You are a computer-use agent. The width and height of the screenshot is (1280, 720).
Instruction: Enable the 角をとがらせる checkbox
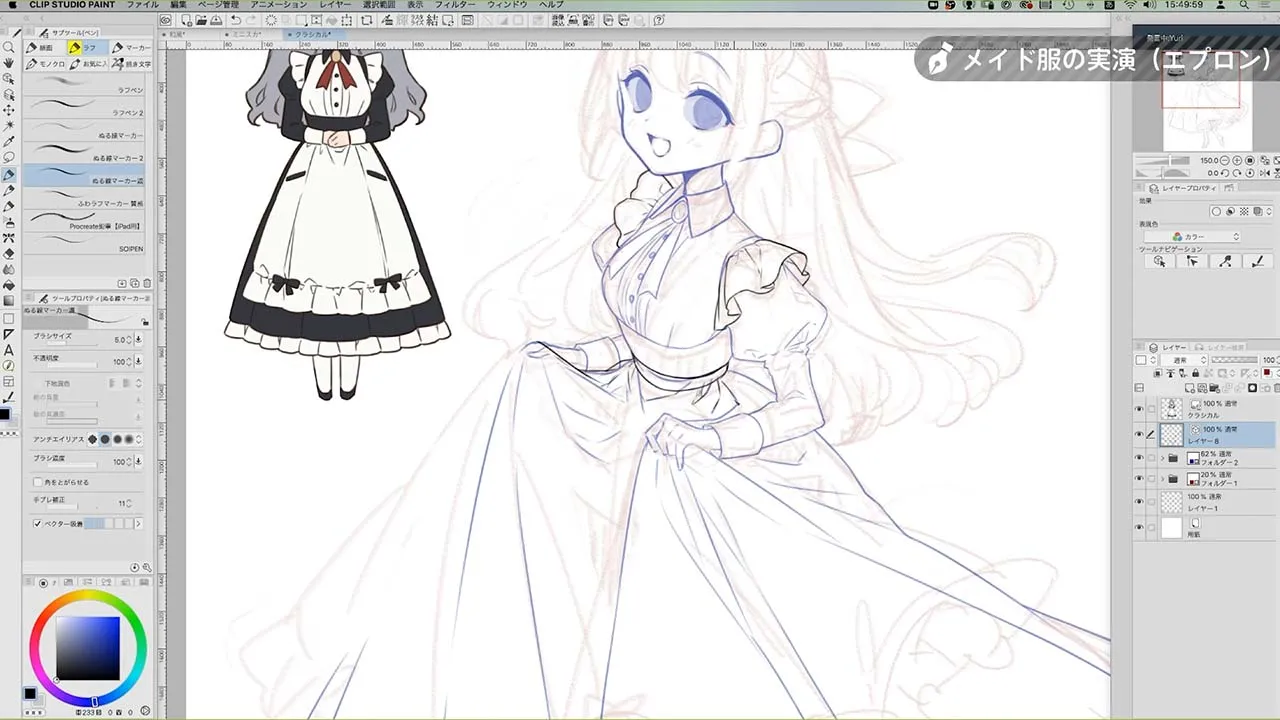pos(38,482)
